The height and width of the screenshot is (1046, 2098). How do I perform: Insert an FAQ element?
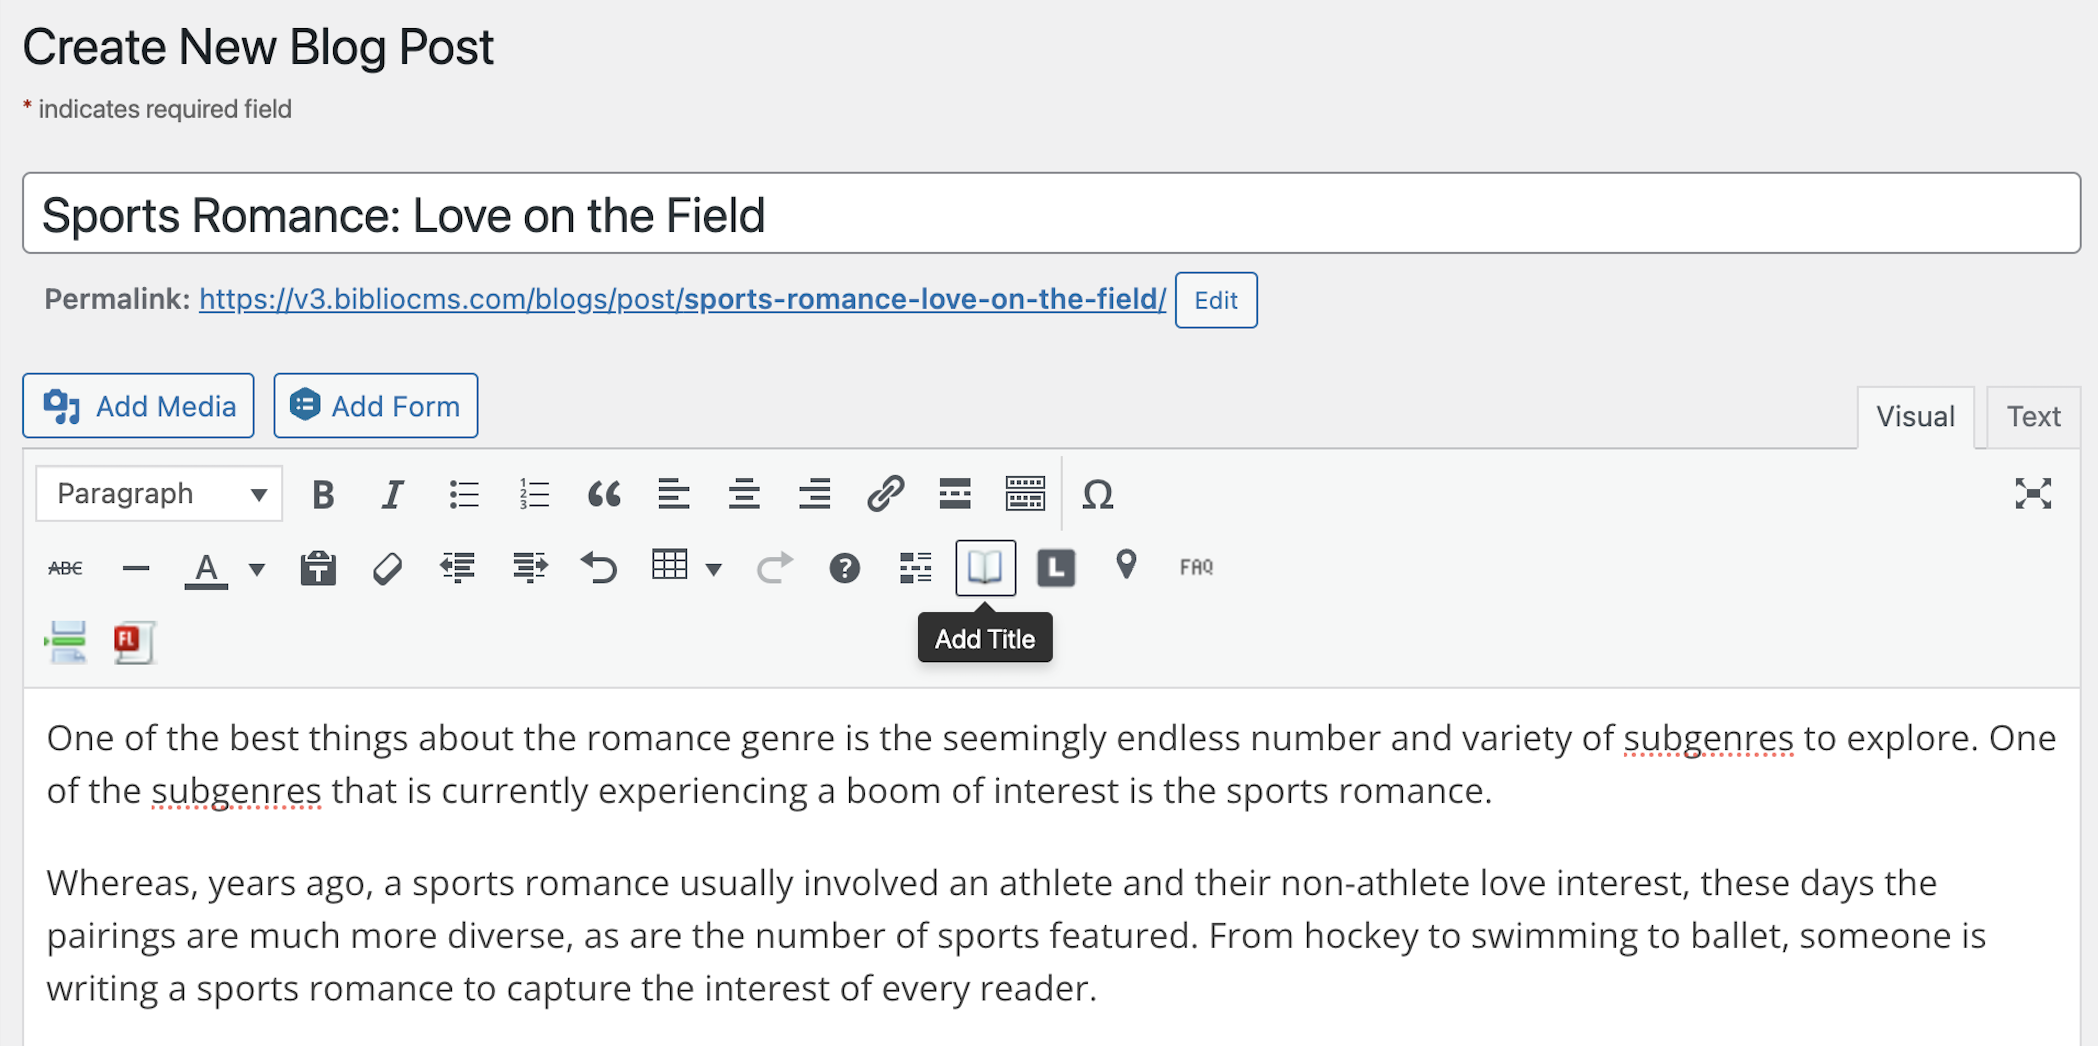[1196, 566]
